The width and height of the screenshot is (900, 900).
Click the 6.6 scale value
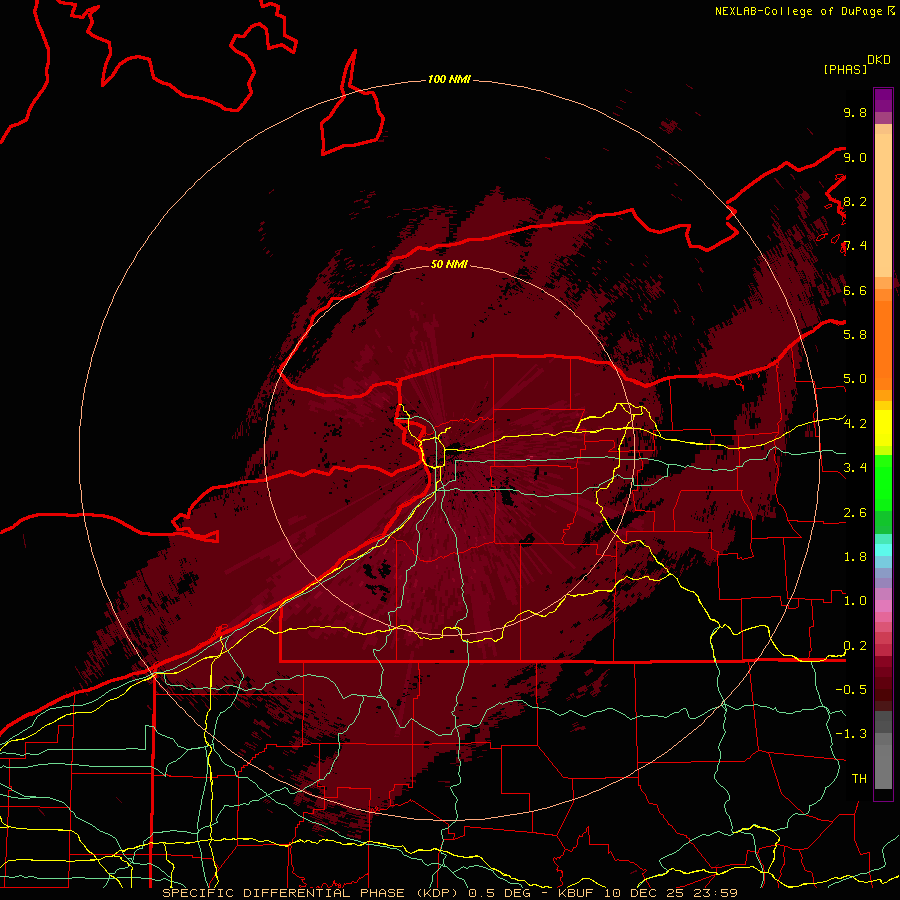855,290
